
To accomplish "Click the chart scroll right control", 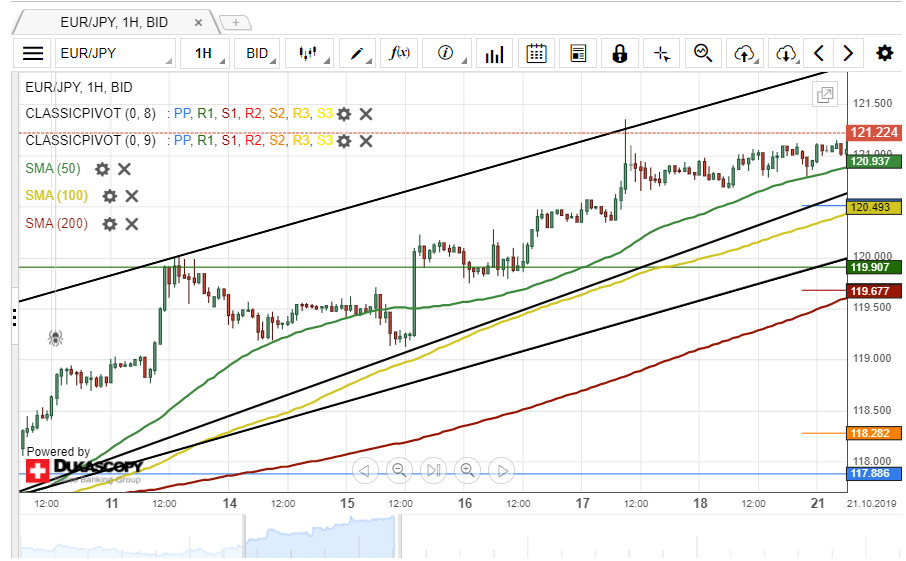I will pyautogui.click(x=502, y=471).
